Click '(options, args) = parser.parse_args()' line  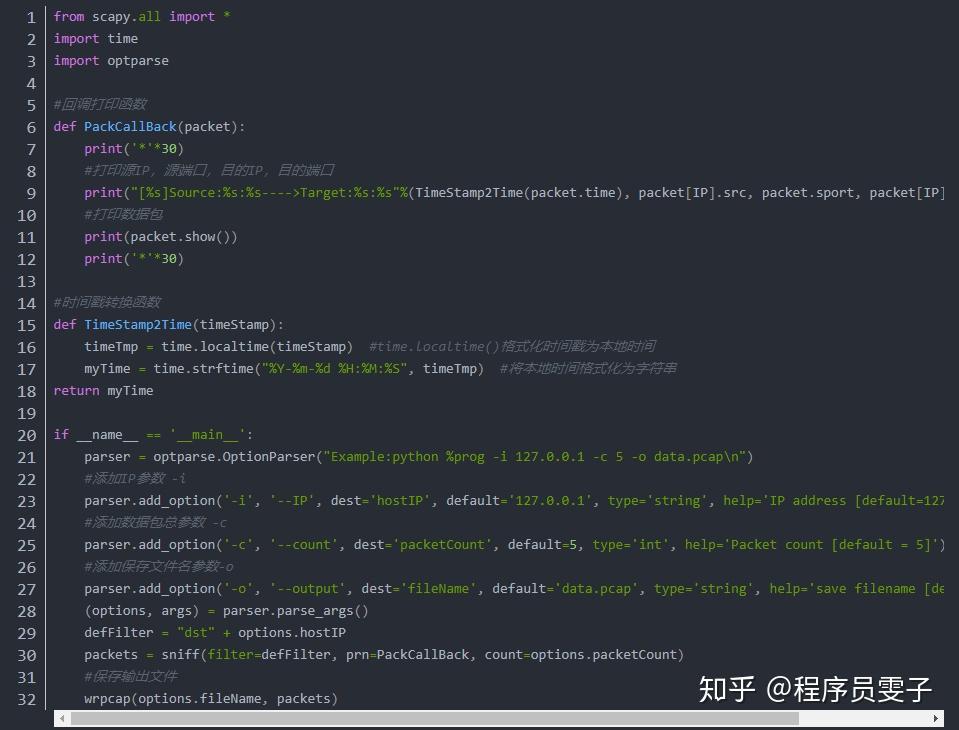(226, 611)
